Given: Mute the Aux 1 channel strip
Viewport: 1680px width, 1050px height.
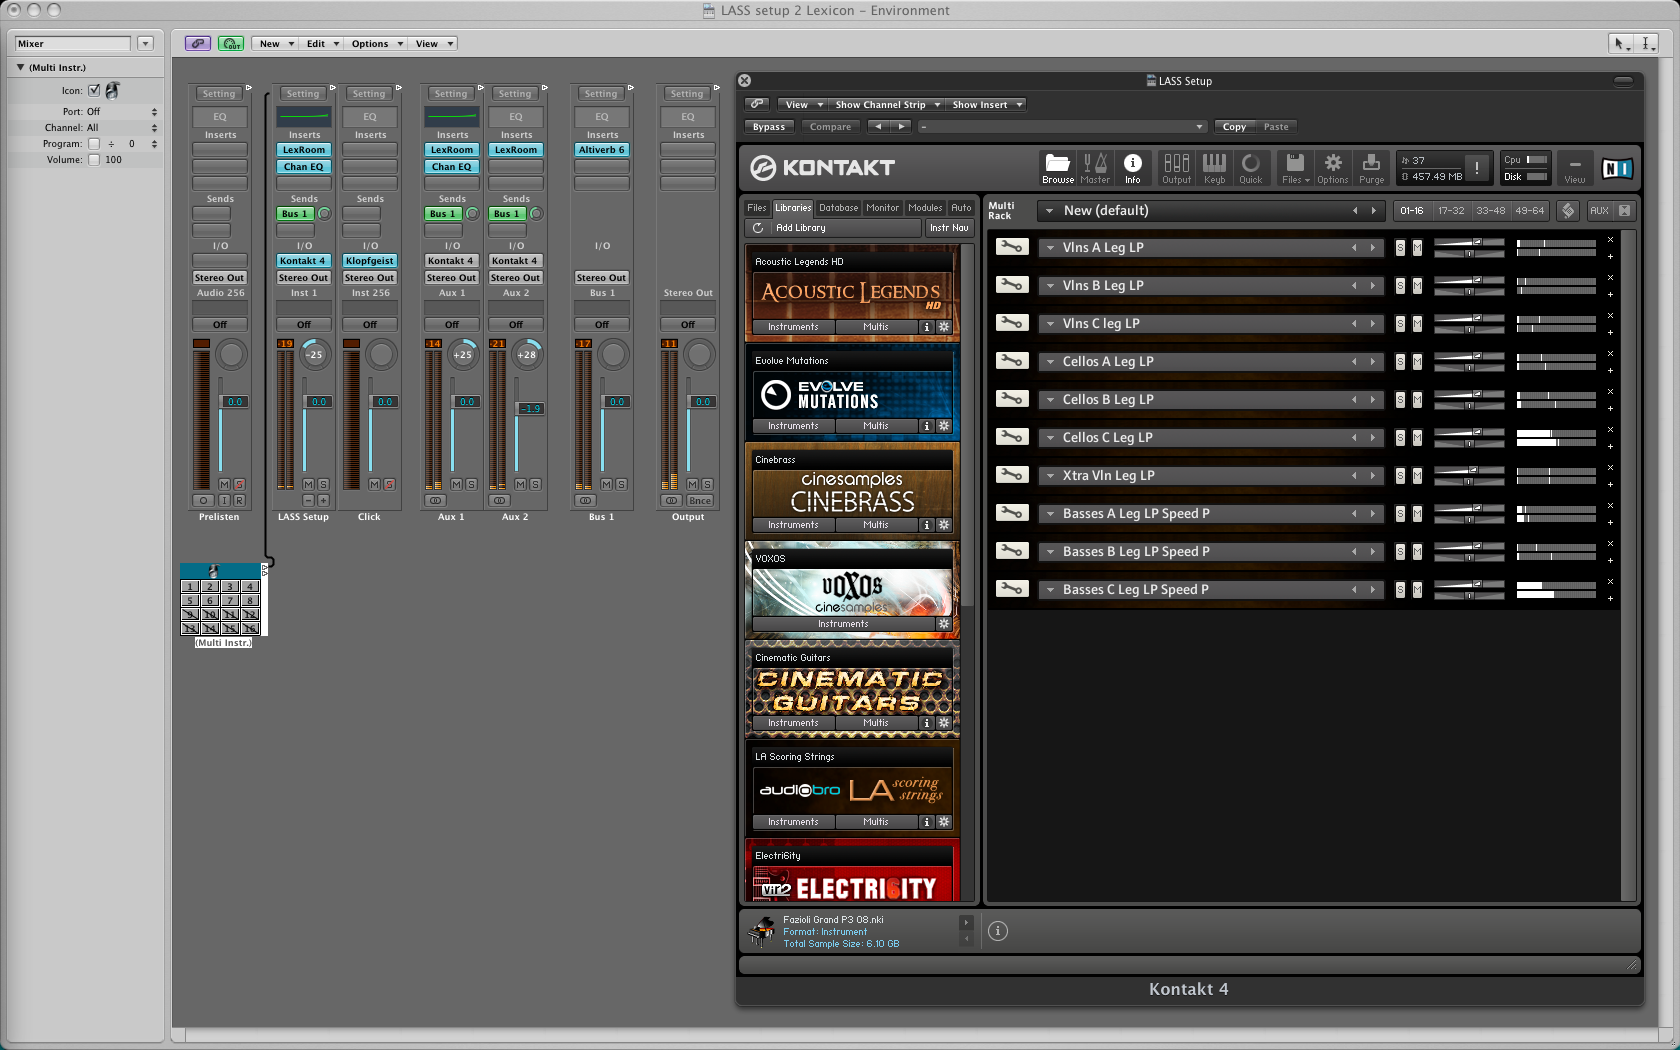Looking at the screenshot, I should click(x=456, y=484).
